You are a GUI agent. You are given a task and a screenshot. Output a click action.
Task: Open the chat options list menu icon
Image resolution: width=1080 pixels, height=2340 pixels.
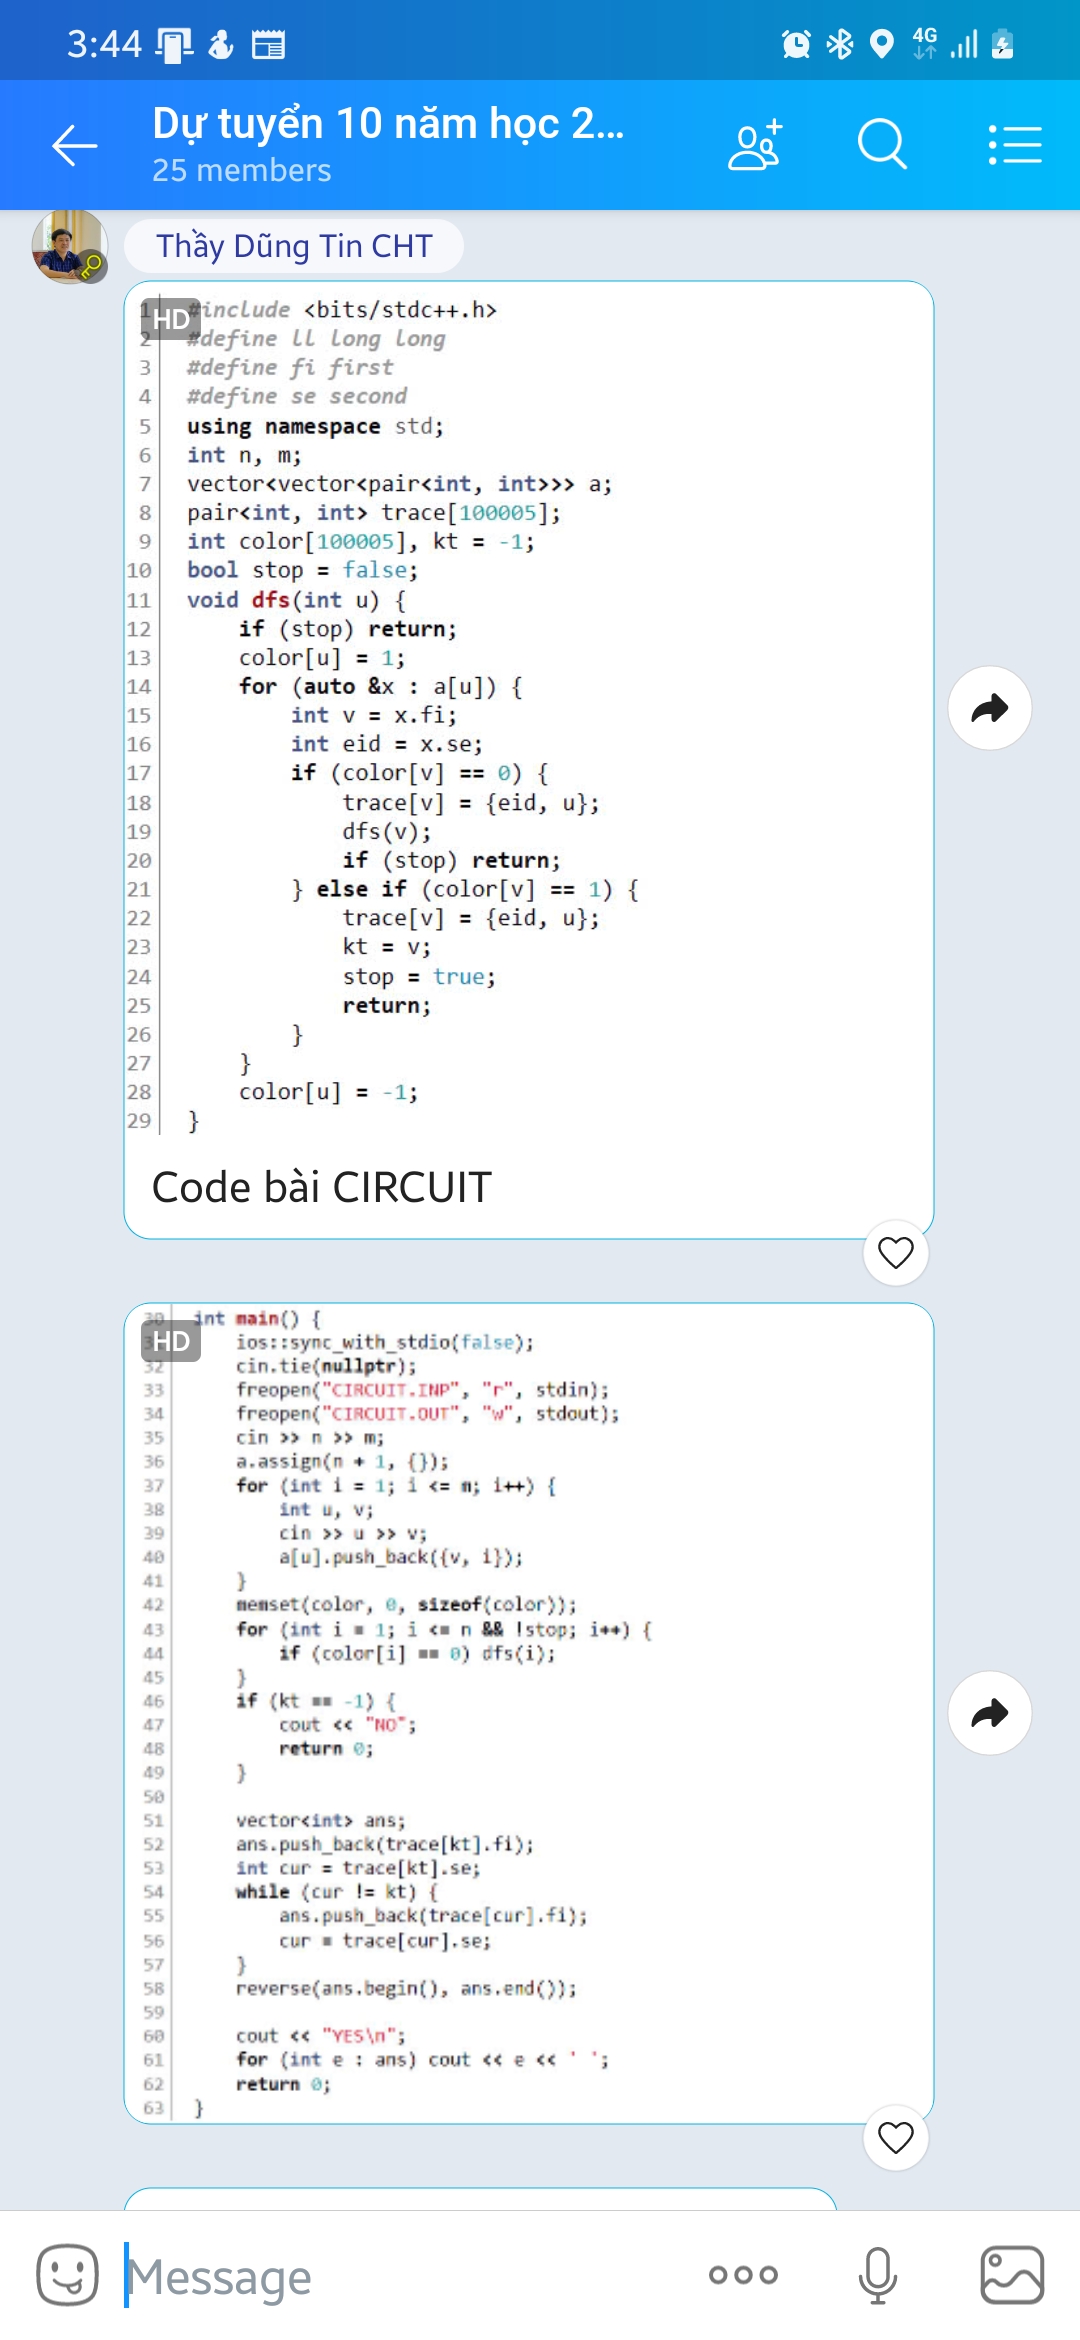(1015, 146)
